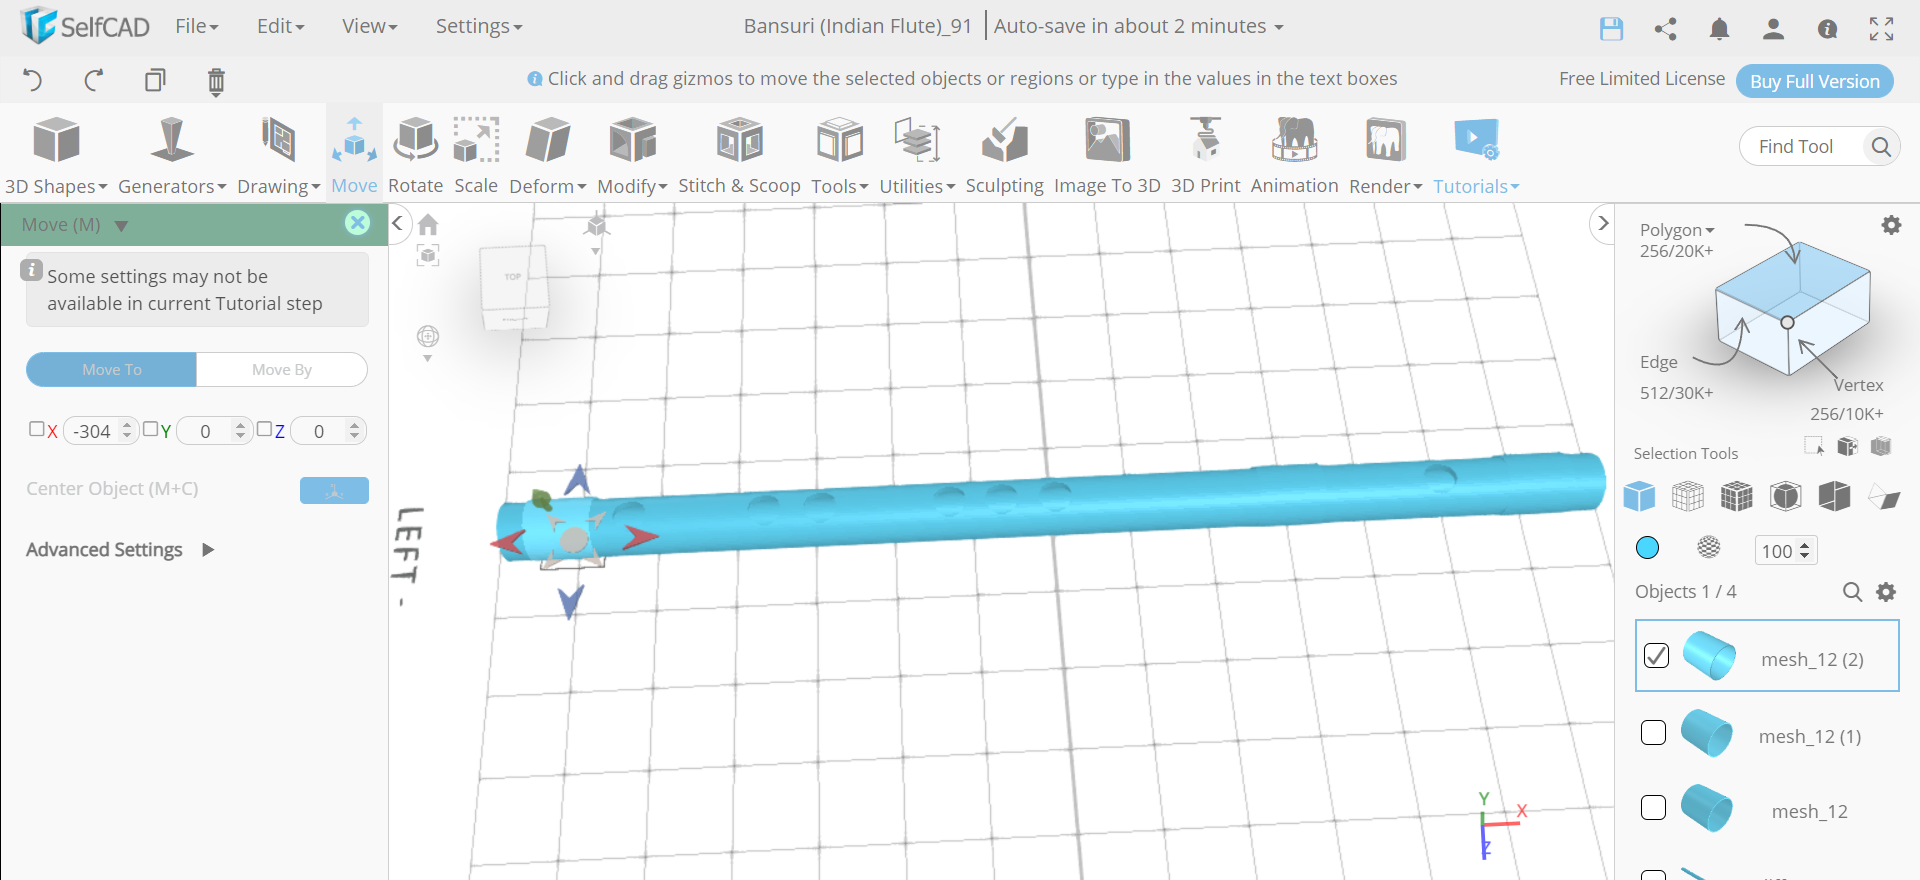1920x880 pixels.
Task: Open objects list settings gear
Action: coord(1886,592)
